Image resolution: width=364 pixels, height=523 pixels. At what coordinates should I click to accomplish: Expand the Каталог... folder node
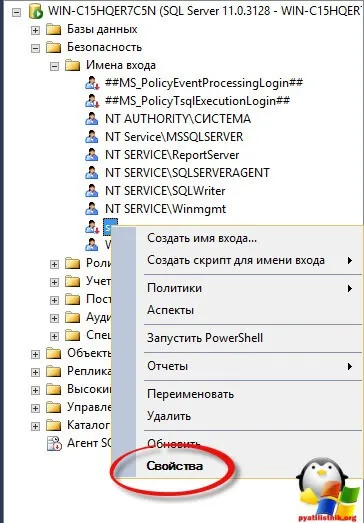(35, 427)
